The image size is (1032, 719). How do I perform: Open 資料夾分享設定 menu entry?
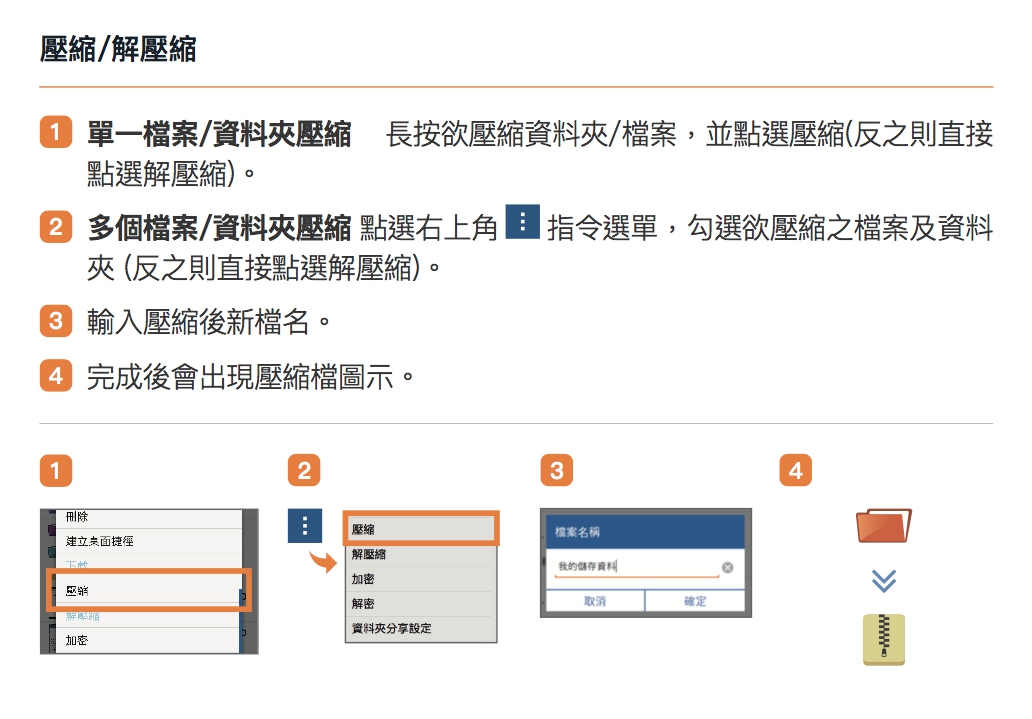point(421,629)
